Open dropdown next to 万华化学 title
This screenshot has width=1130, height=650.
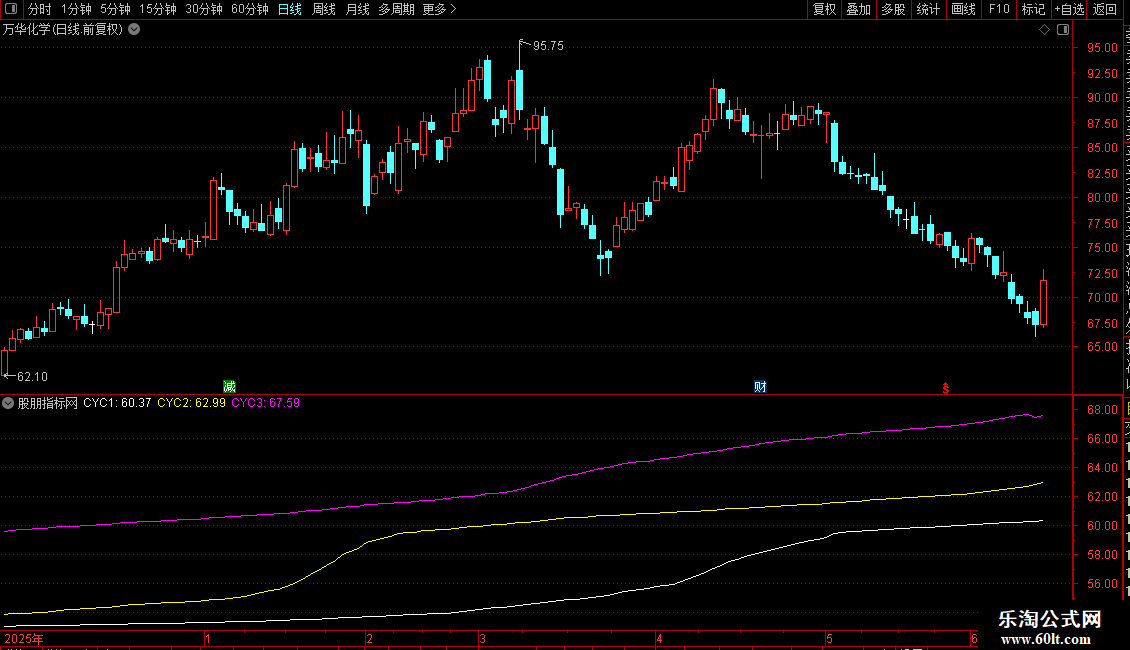pyautogui.click(x=134, y=30)
